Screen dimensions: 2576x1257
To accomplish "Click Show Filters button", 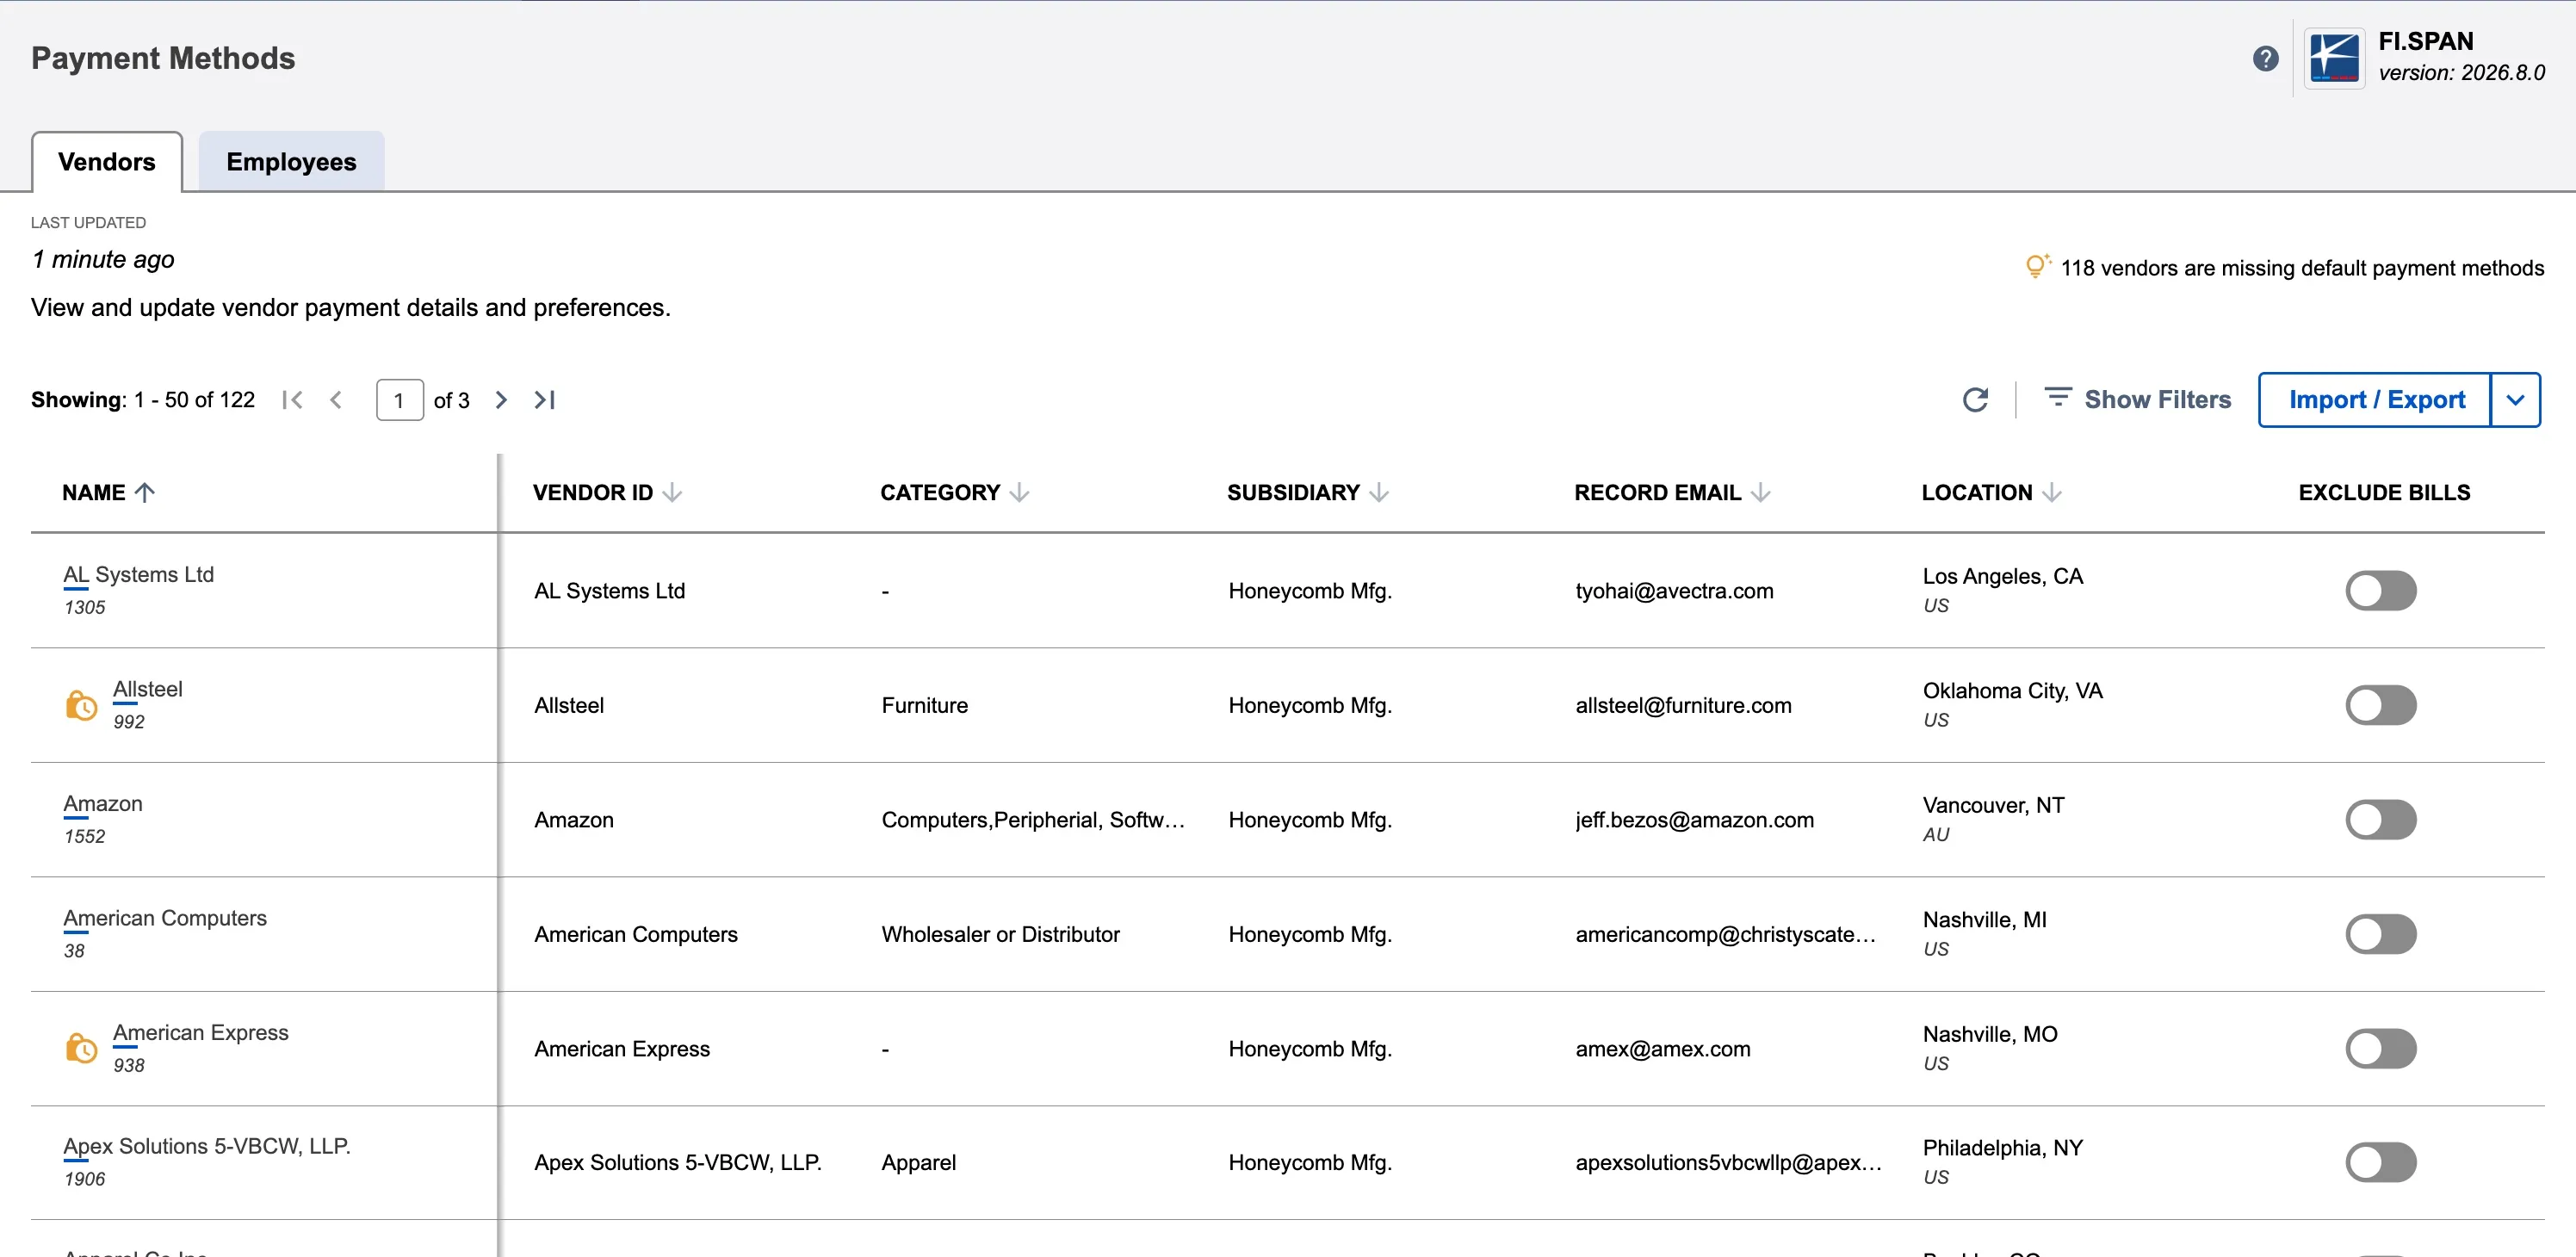I will (2137, 399).
